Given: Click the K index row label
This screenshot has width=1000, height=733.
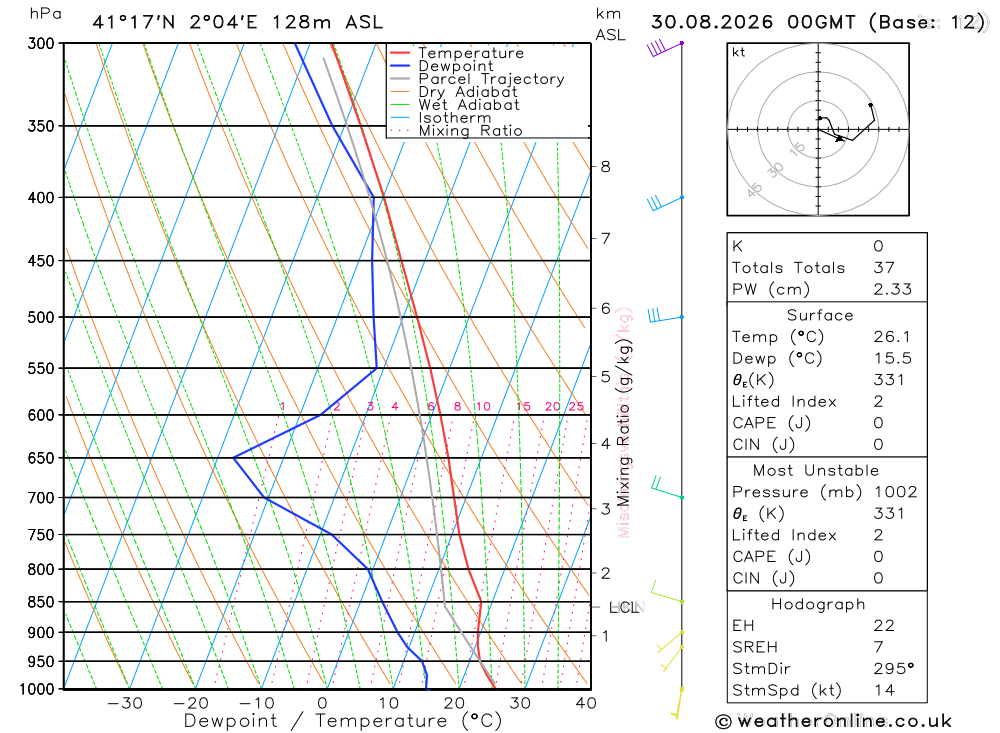Looking at the screenshot, I should click(737, 246).
